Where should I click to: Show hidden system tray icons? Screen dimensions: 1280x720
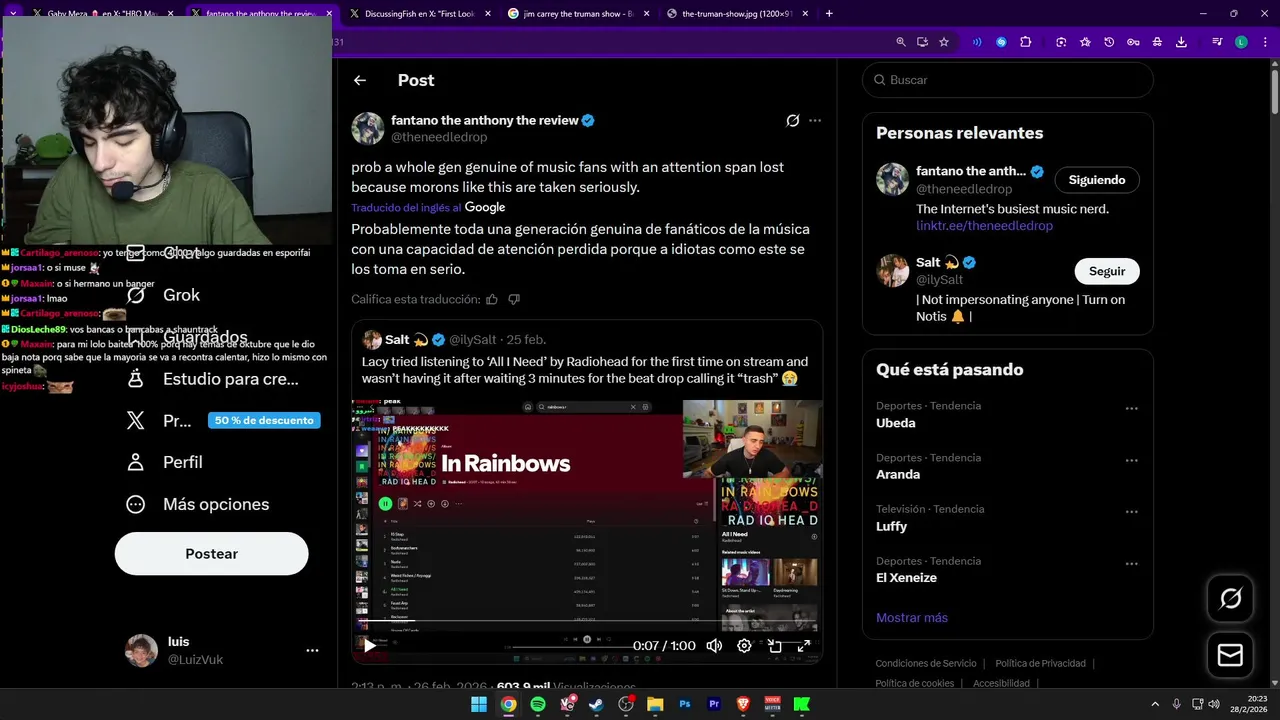click(x=1155, y=704)
